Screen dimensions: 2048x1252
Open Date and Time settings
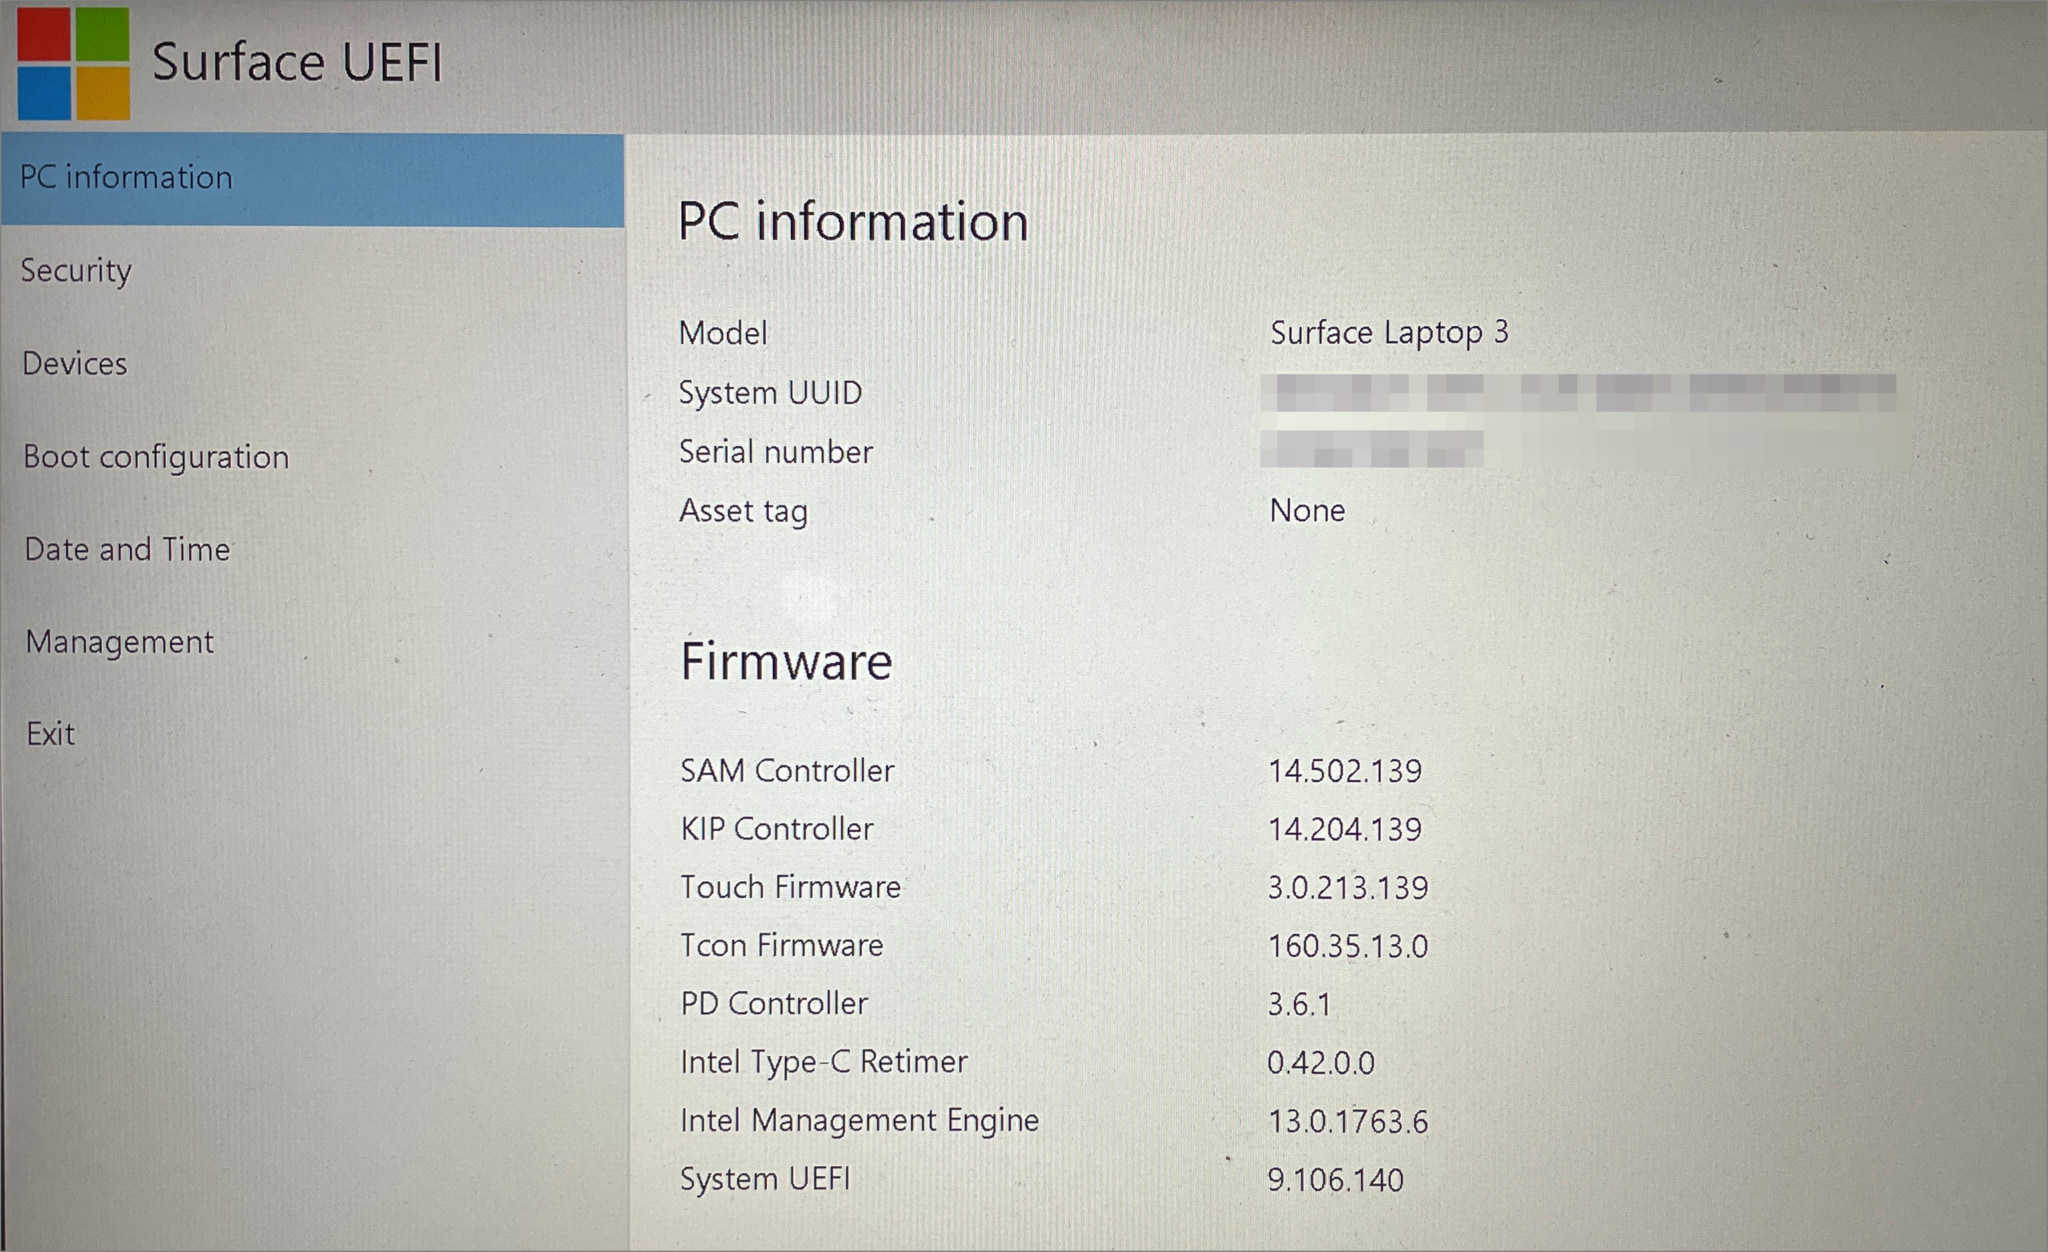point(126,549)
